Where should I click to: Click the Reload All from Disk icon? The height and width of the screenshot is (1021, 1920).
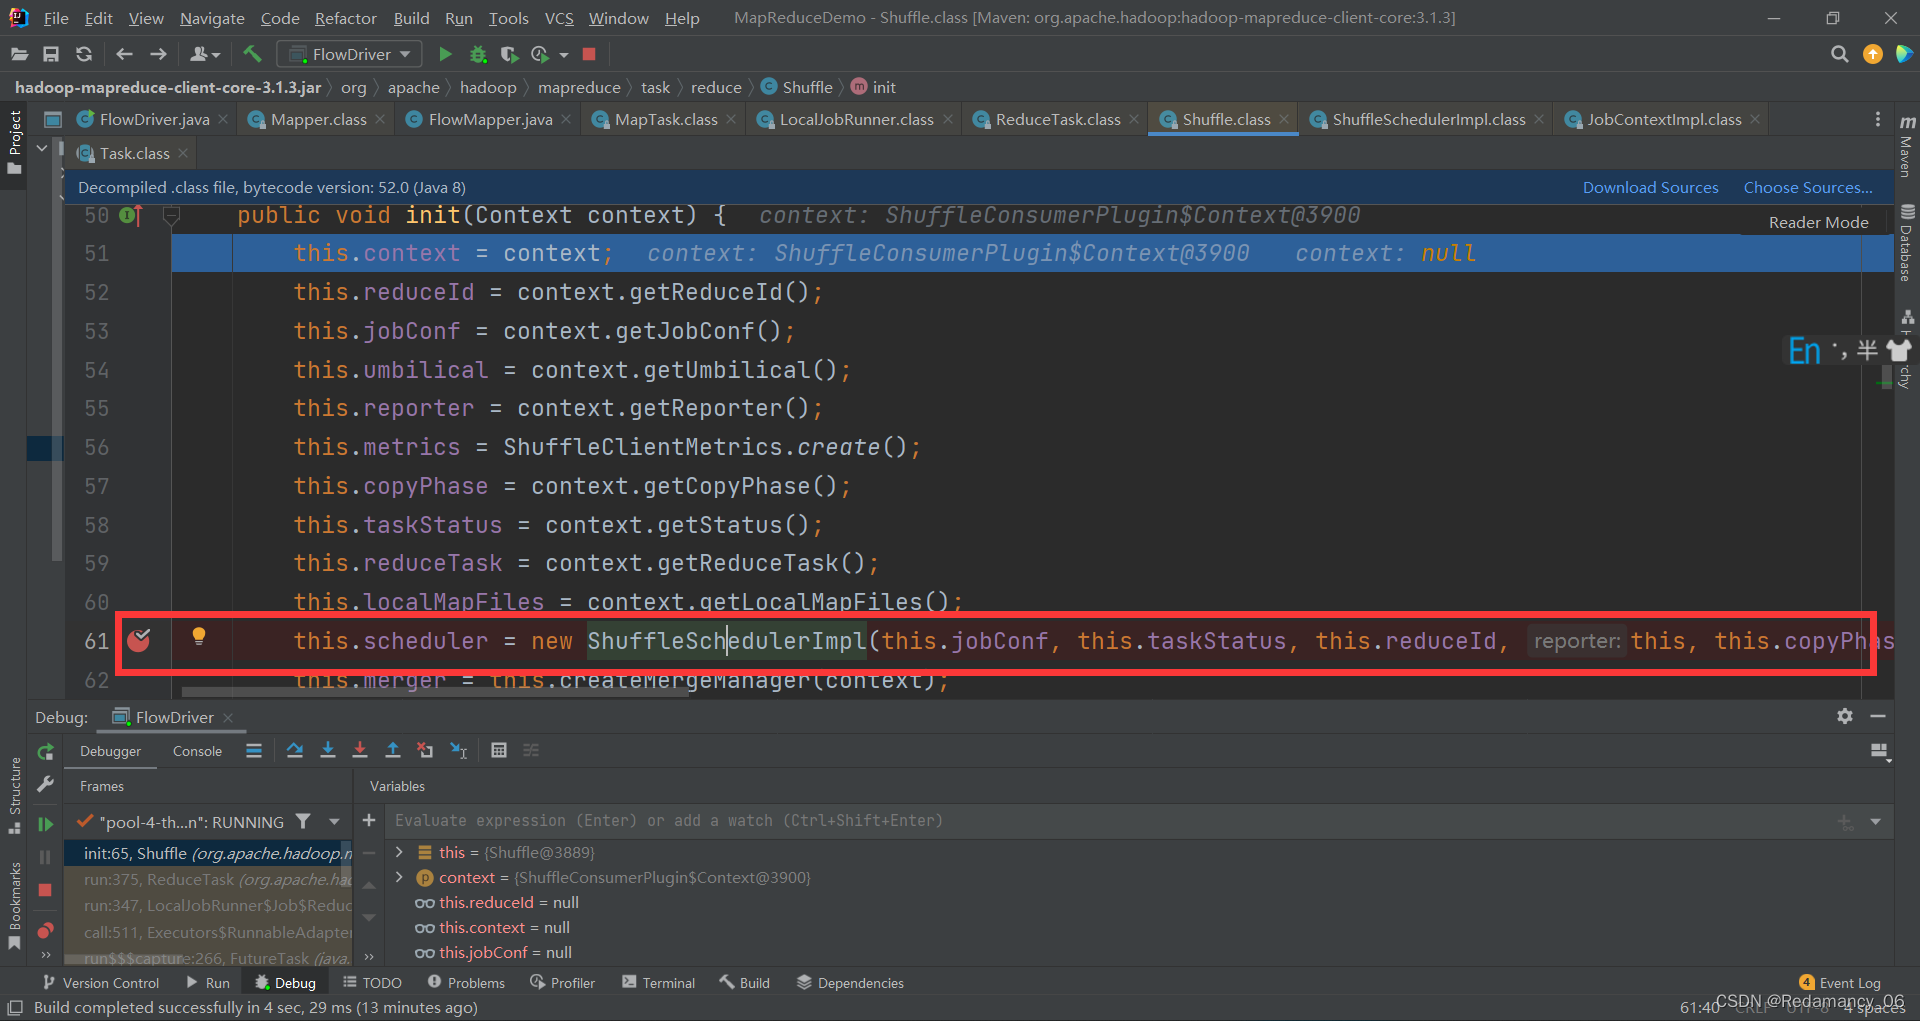tap(84, 54)
